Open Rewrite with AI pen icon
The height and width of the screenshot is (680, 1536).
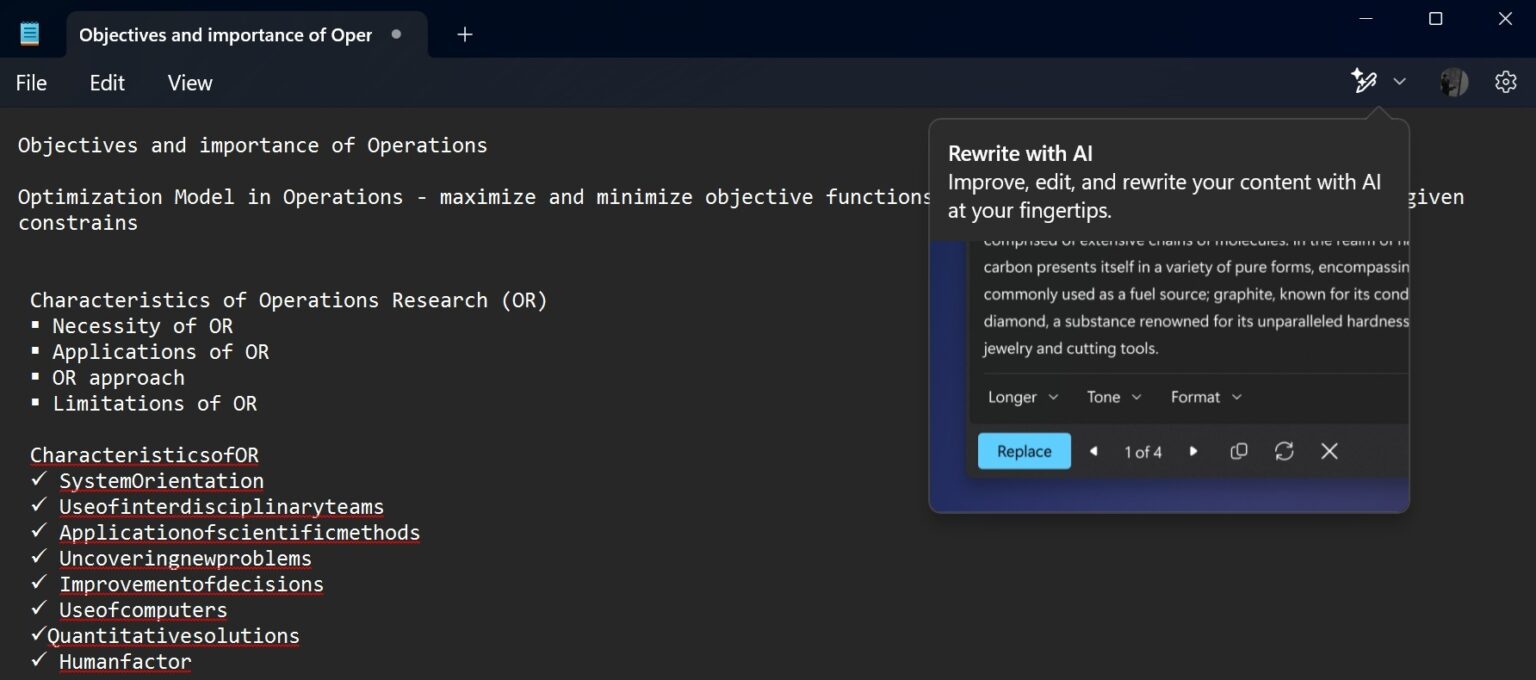(x=1365, y=81)
